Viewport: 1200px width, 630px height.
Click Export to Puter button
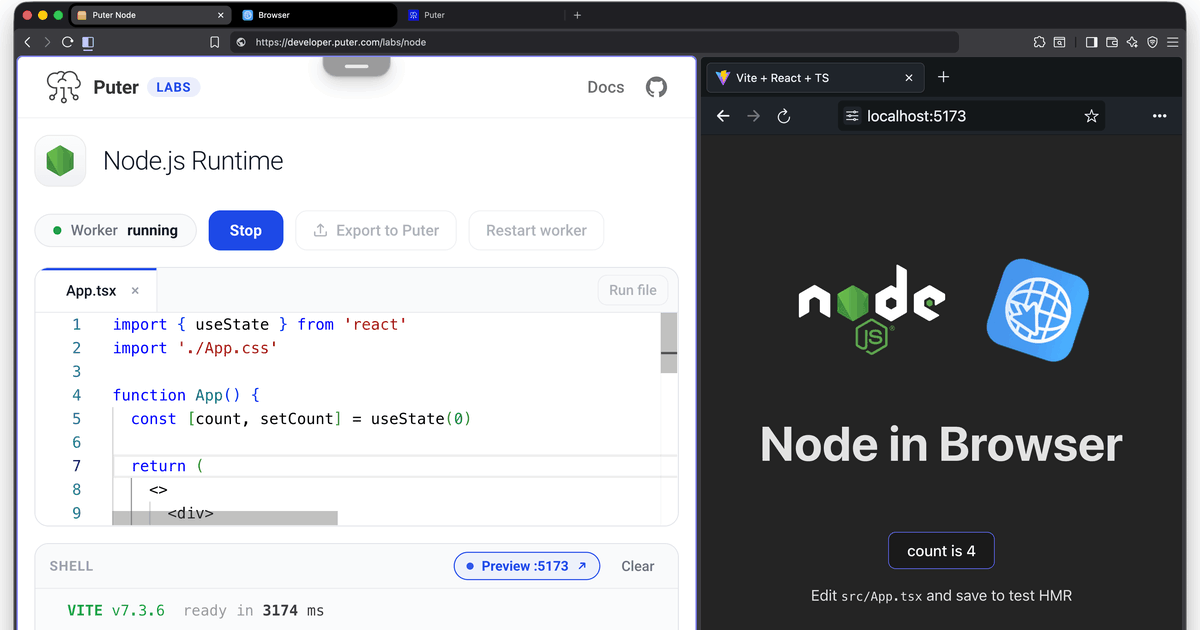coord(376,230)
